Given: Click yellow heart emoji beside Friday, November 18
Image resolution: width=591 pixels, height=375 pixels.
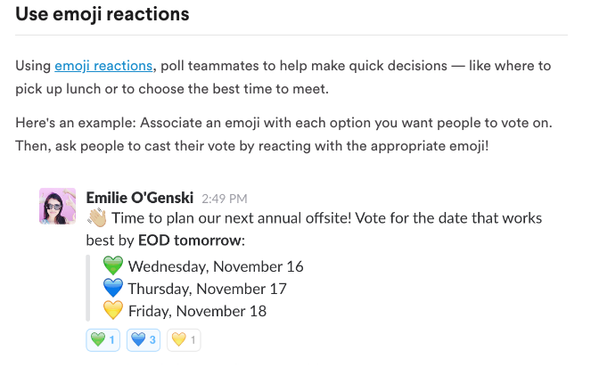Looking at the screenshot, I should tap(113, 310).
